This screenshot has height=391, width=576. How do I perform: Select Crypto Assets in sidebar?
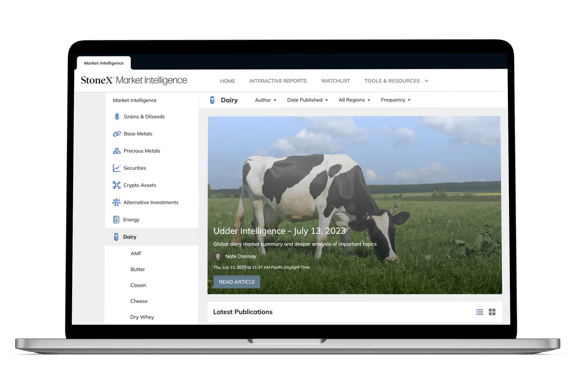coord(140,185)
